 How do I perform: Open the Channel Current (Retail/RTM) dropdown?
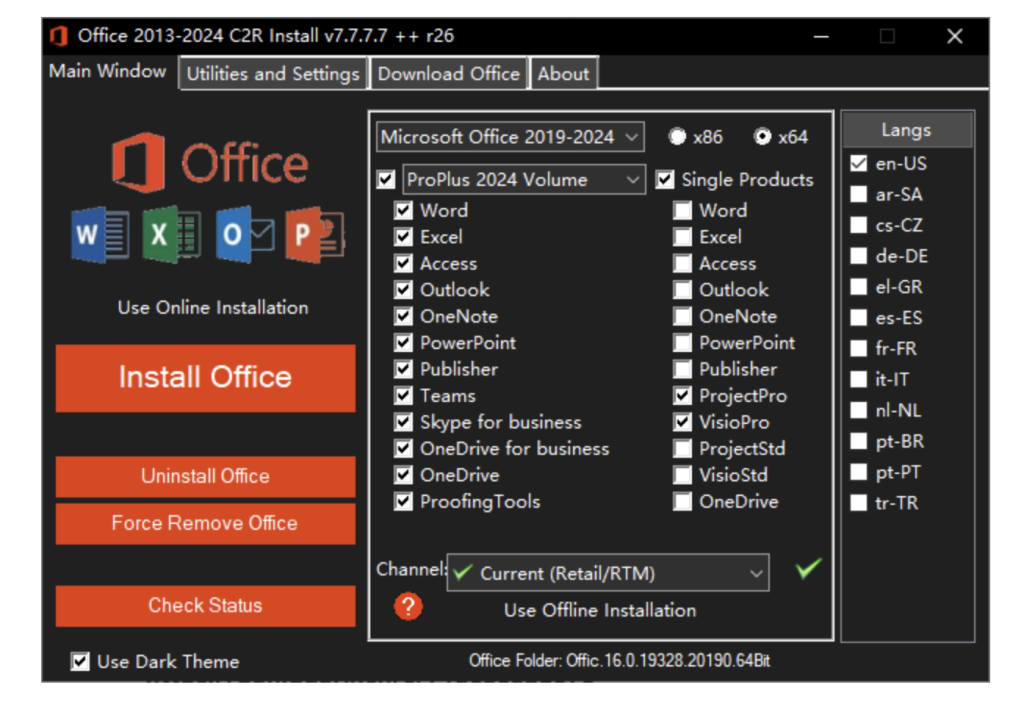tap(607, 573)
